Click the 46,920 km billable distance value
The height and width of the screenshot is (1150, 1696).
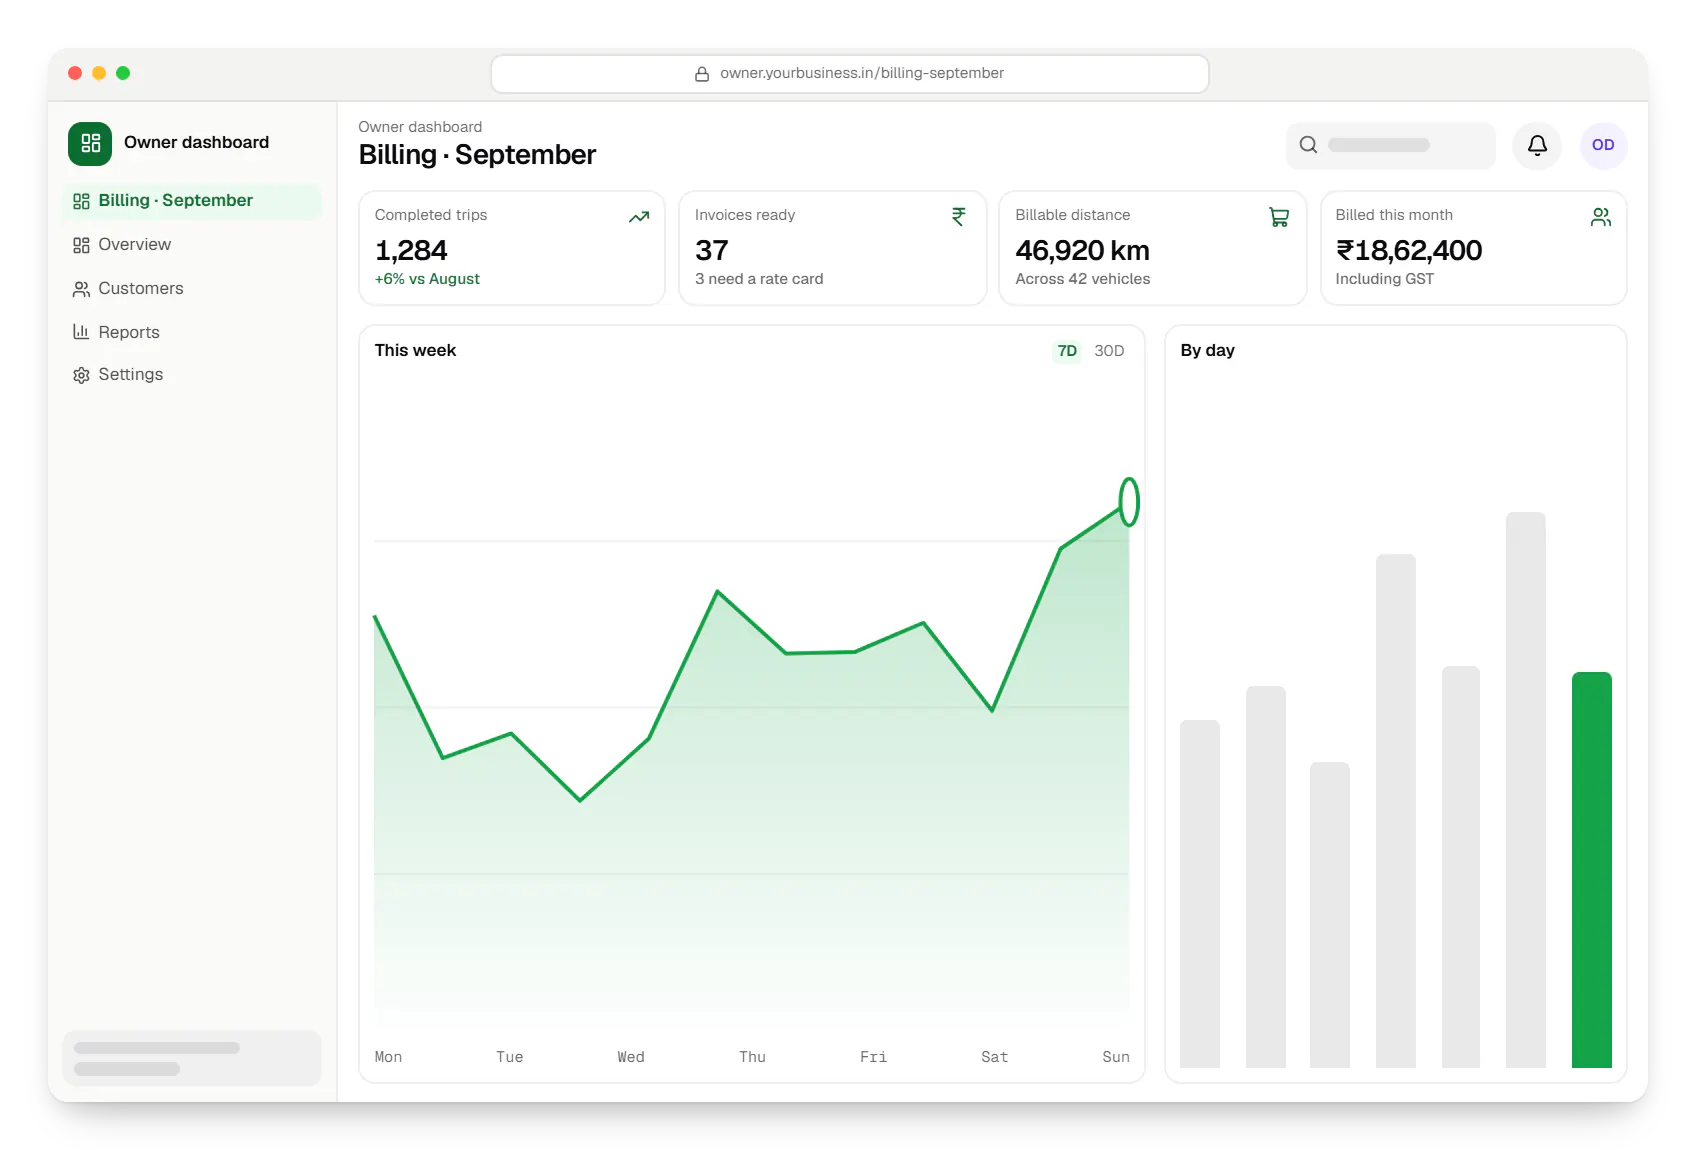pyautogui.click(x=1082, y=250)
